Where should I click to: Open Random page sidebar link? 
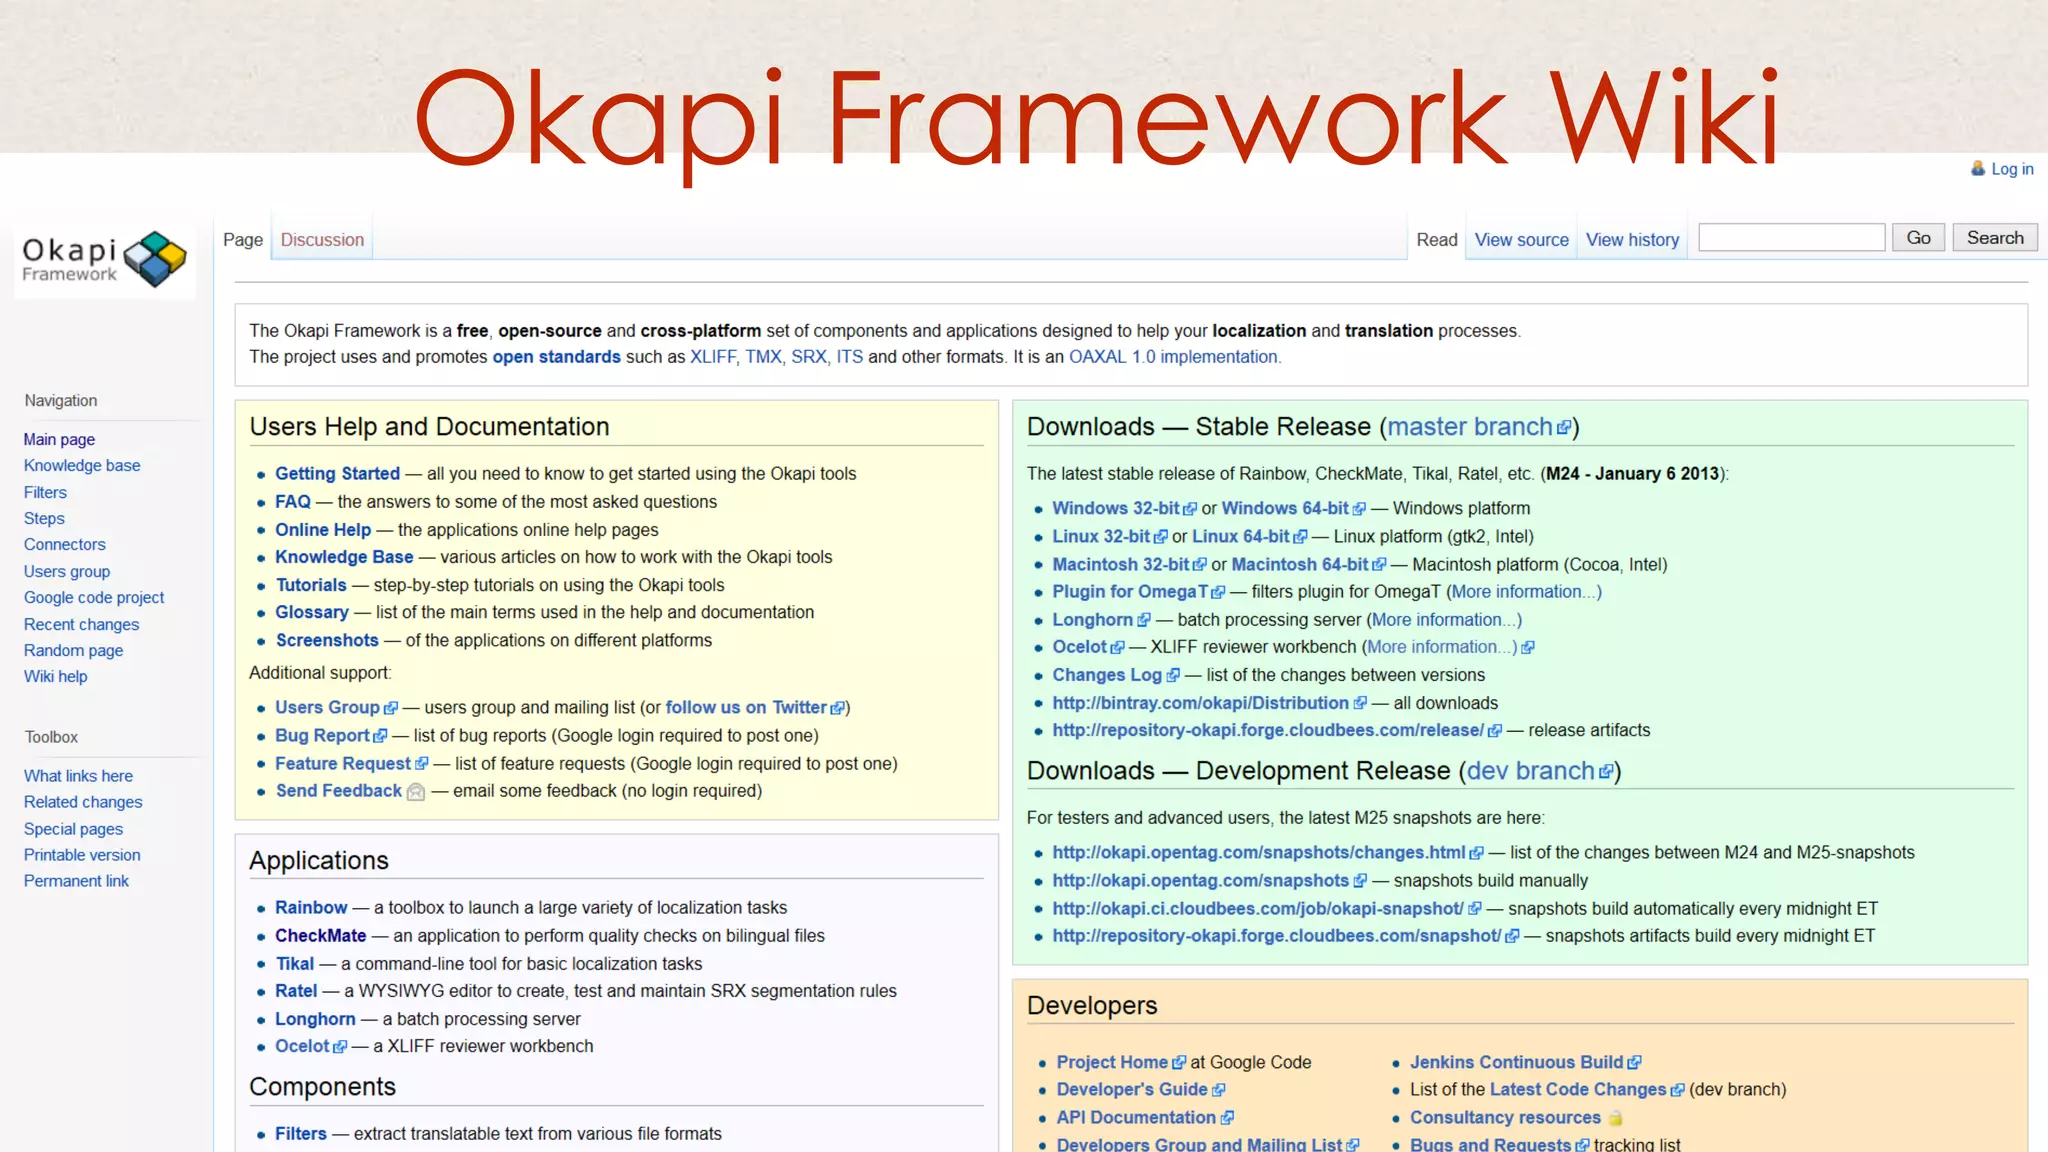73,650
